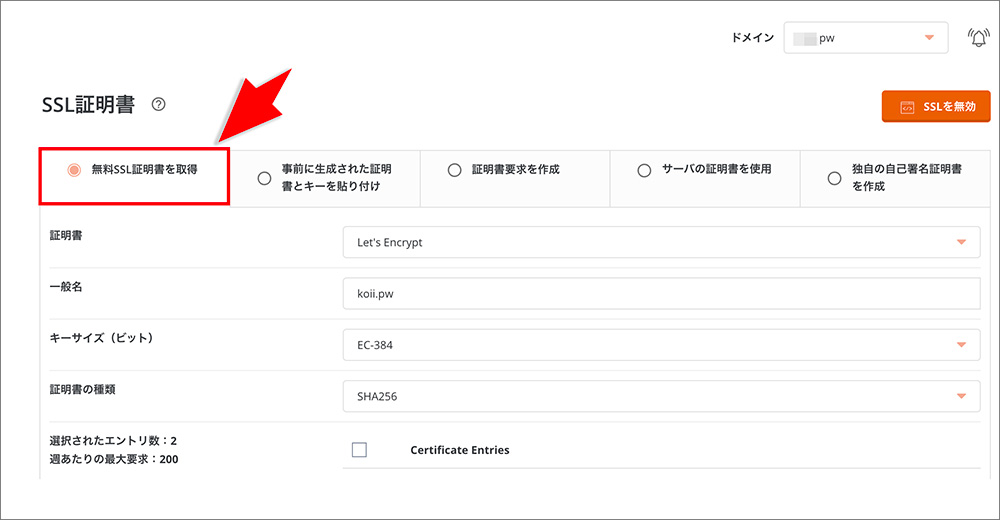Select 事前に生成された証明書とキーを貼り付け option
This screenshot has width=1000, height=520.
click(x=264, y=178)
